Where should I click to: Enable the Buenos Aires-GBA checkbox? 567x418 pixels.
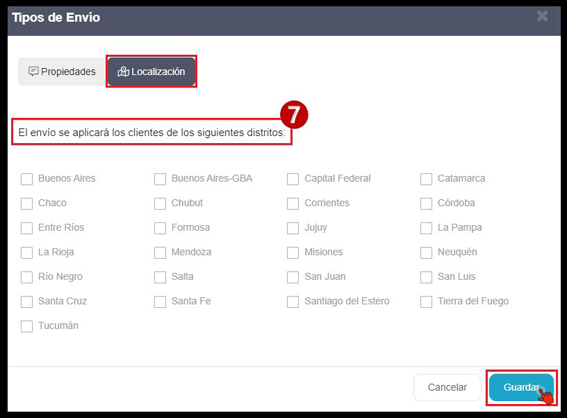click(160, 179)
